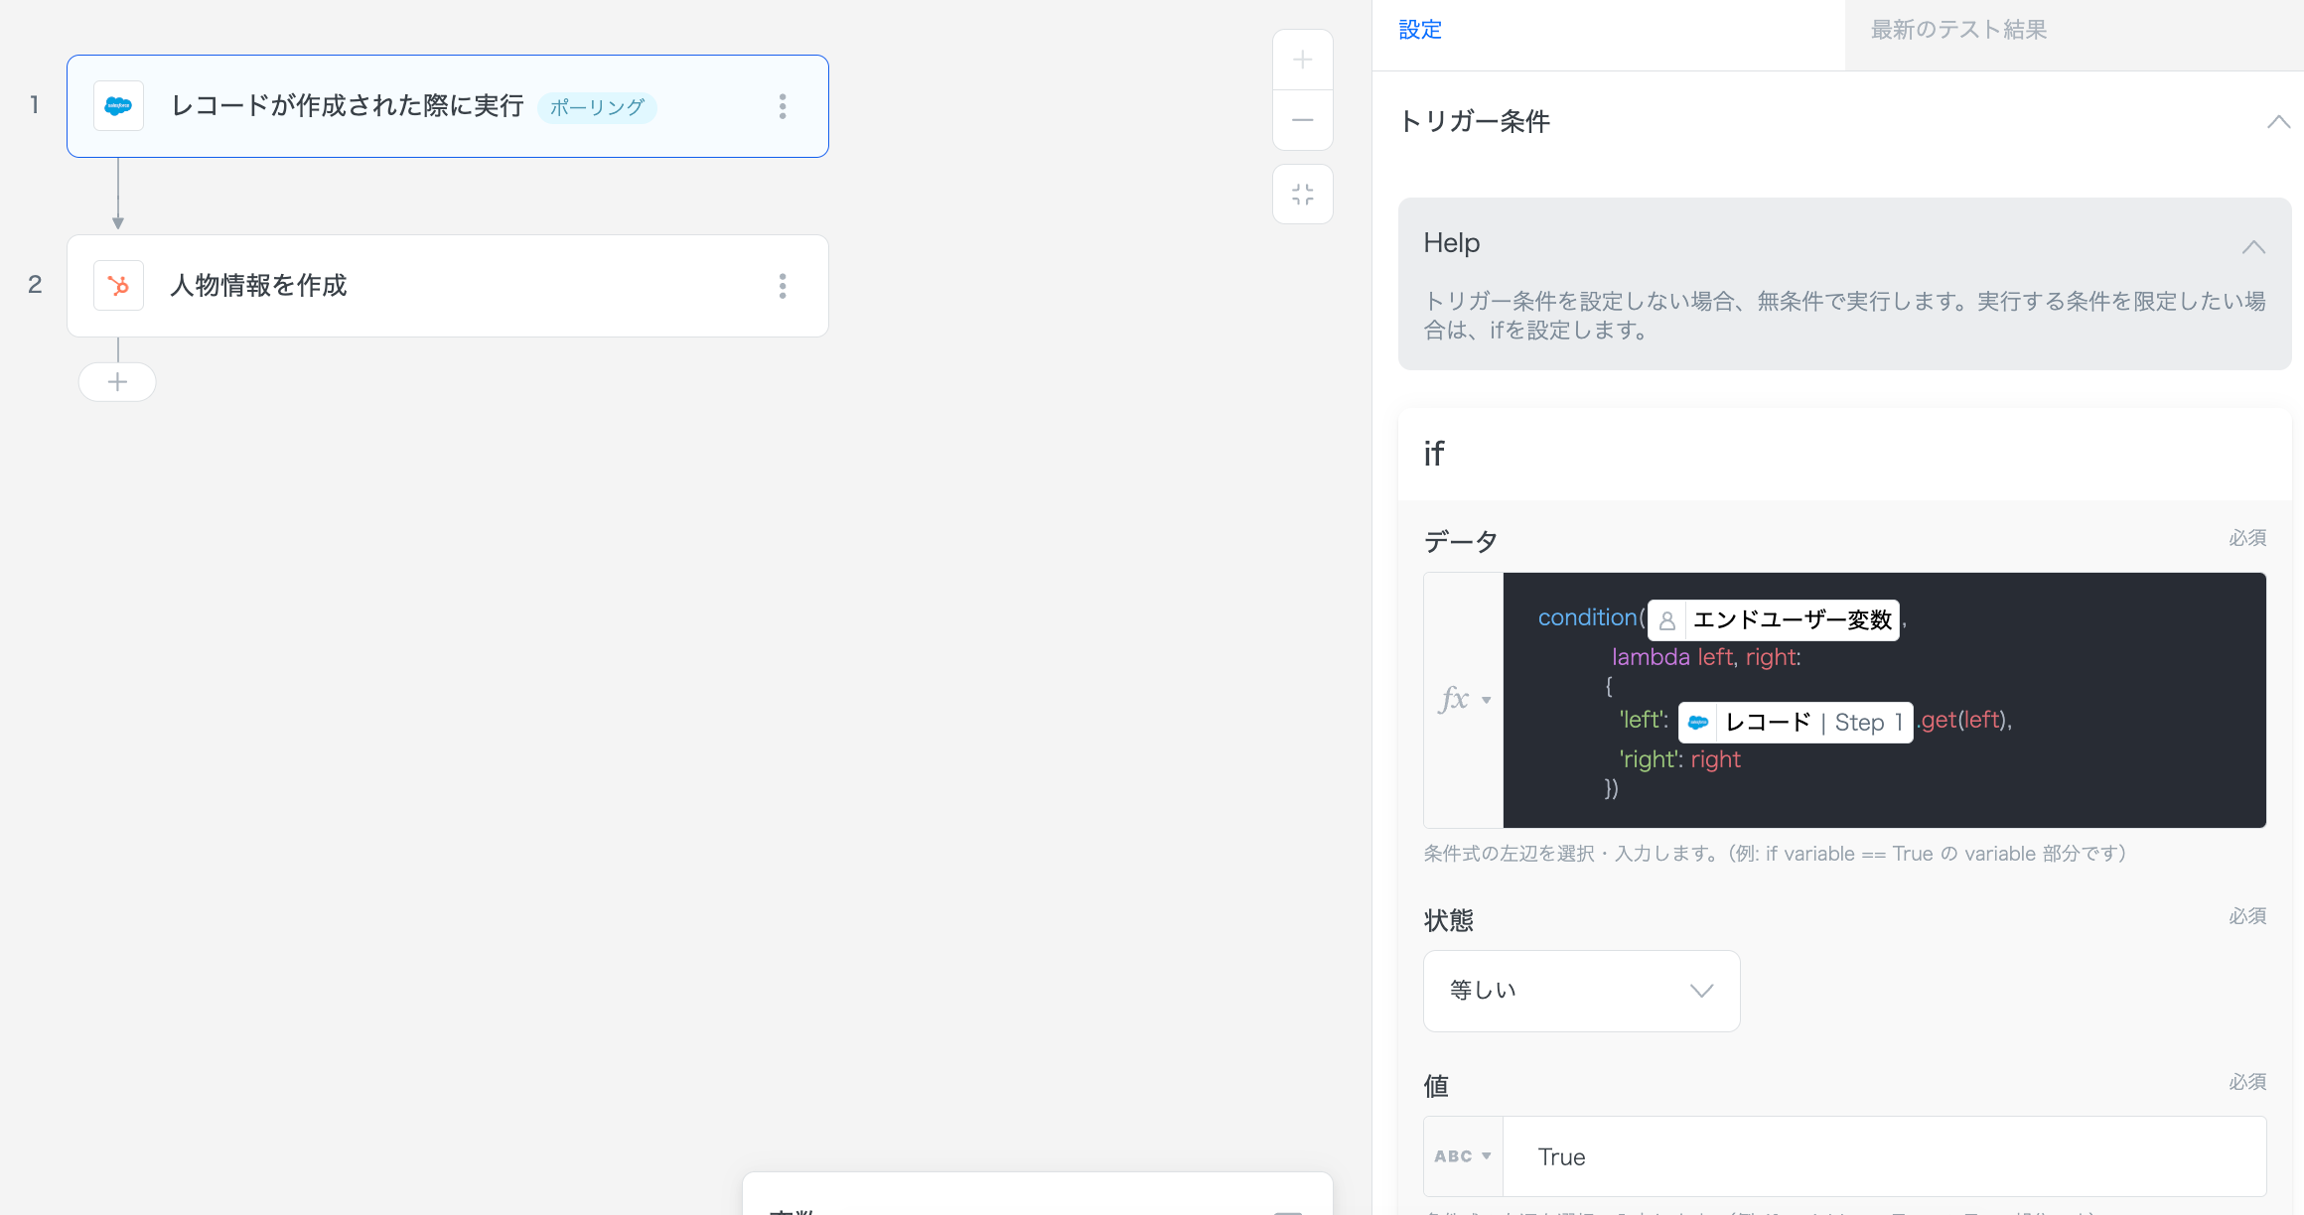Screen dimensions: 2304x1215
Task: Click the Salesforce icon in step 1
Action: (x=118, y=106)
